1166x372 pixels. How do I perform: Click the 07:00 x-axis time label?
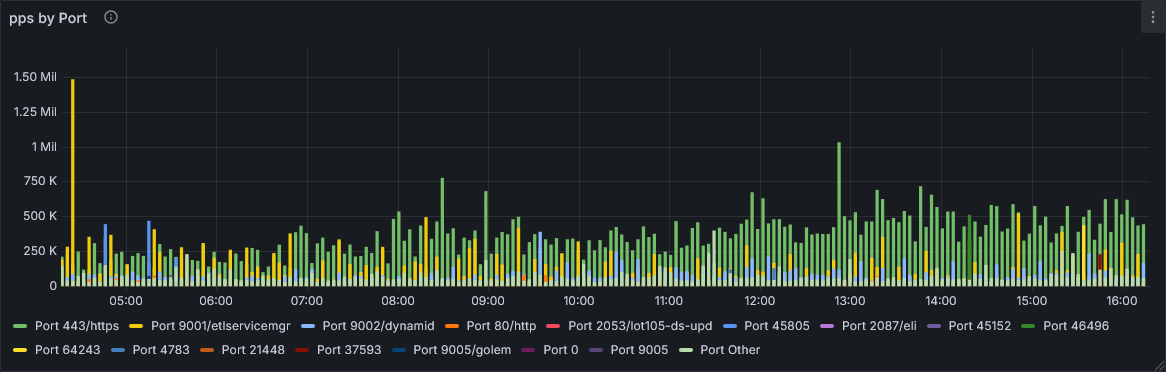[x=306, y=301]
